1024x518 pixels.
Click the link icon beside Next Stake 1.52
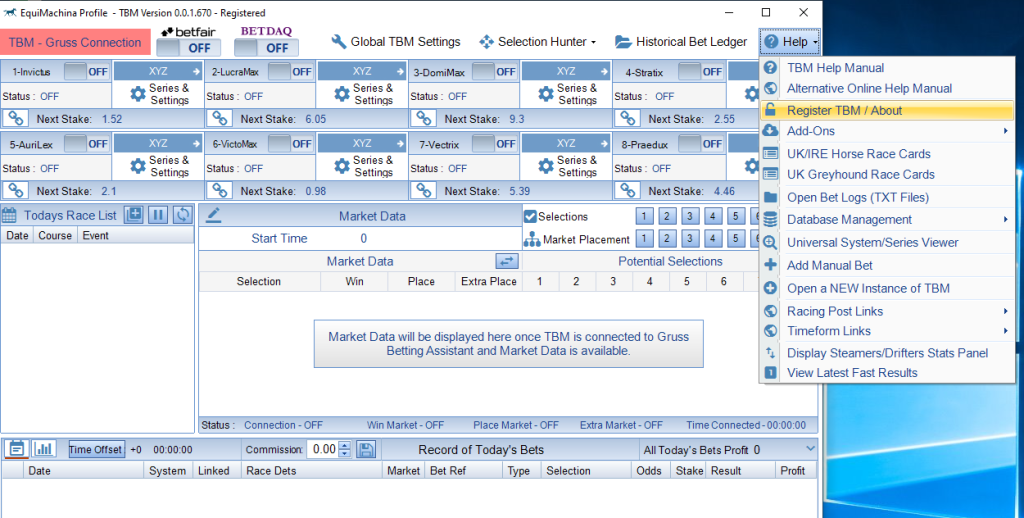click(x=16, y=119)
